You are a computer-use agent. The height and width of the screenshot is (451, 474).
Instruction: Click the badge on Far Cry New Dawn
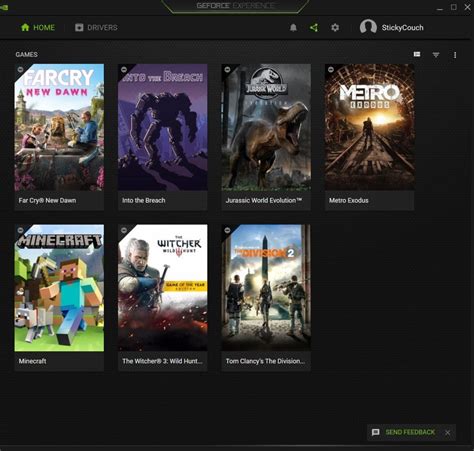tap(20, 69)
